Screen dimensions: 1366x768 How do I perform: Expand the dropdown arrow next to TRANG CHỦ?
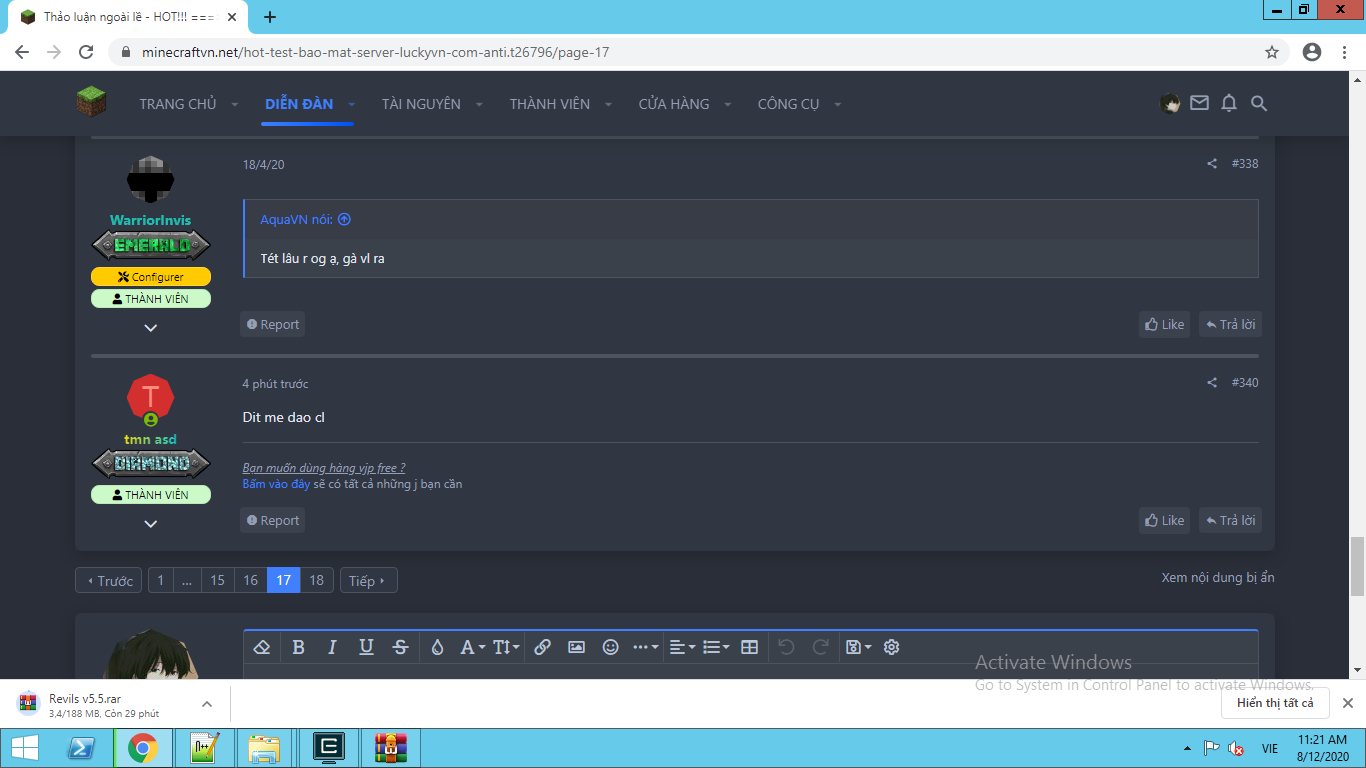click(235, 105)
